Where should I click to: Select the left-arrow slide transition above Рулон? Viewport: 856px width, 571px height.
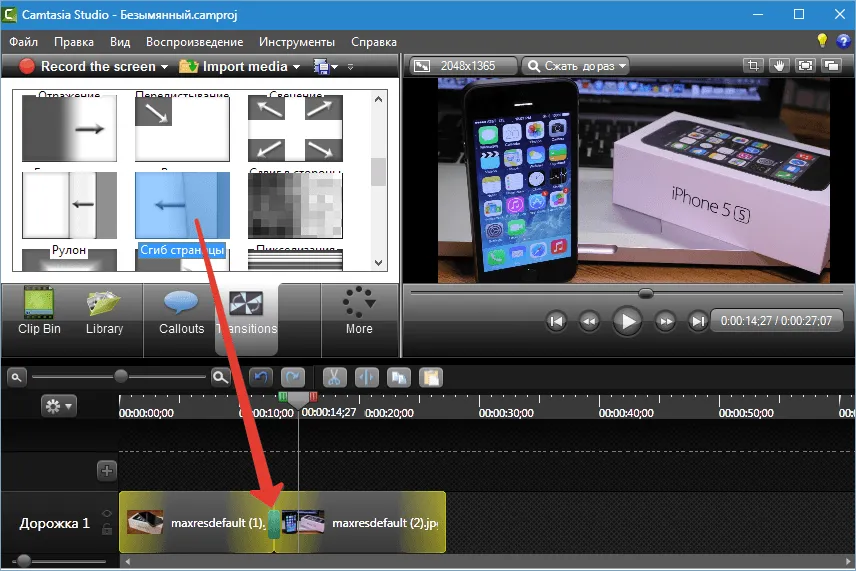point(69,205)
